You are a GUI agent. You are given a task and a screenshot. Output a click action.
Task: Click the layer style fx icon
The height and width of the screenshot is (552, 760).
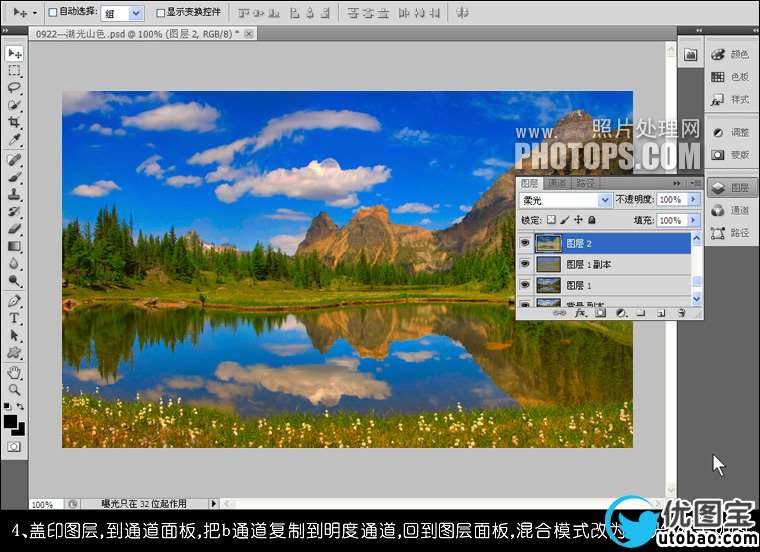point(582,313)
